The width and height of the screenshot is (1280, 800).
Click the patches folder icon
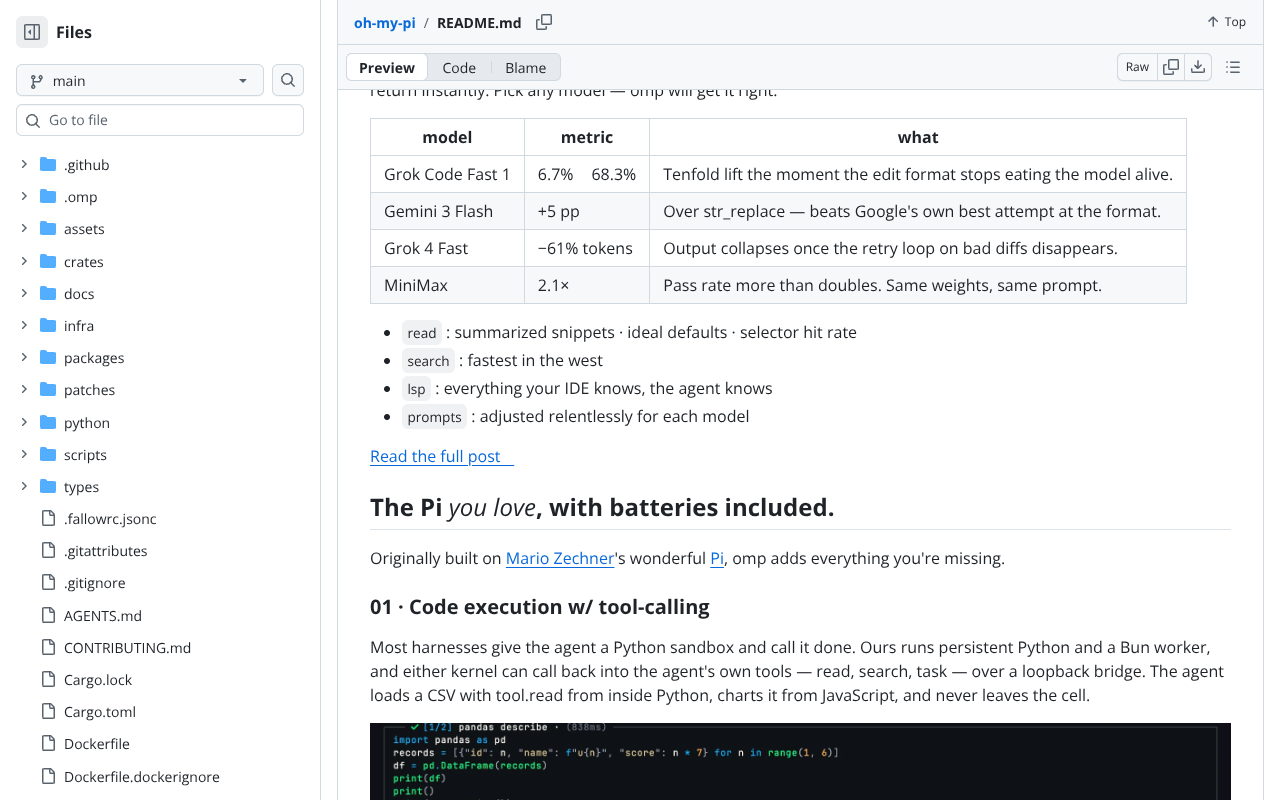tap(48, 389)
